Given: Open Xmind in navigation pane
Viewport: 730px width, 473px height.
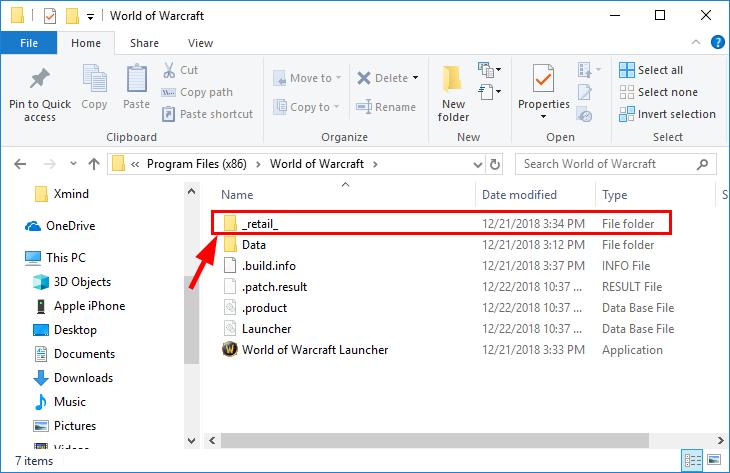Looking at the screenshot, I should click(61, 194).
